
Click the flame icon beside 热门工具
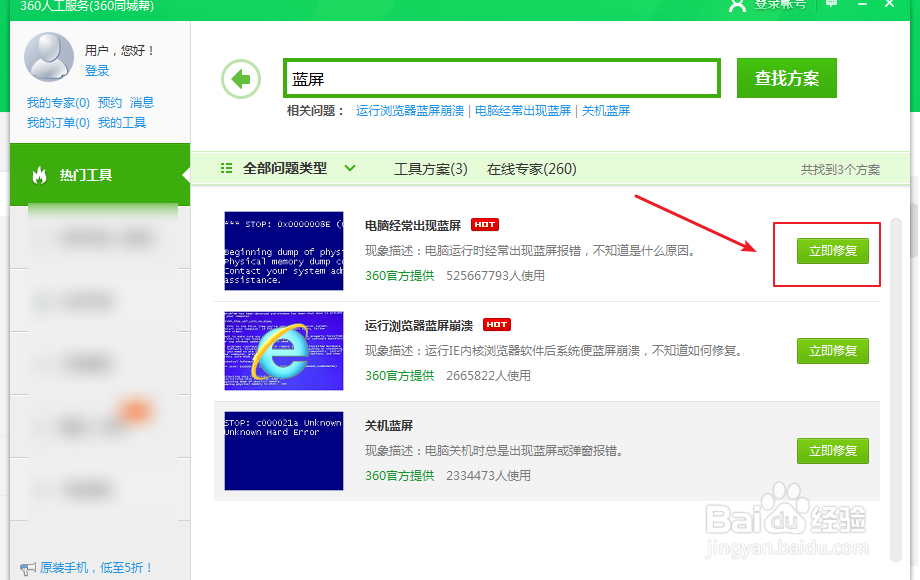(x=39, y=175)
